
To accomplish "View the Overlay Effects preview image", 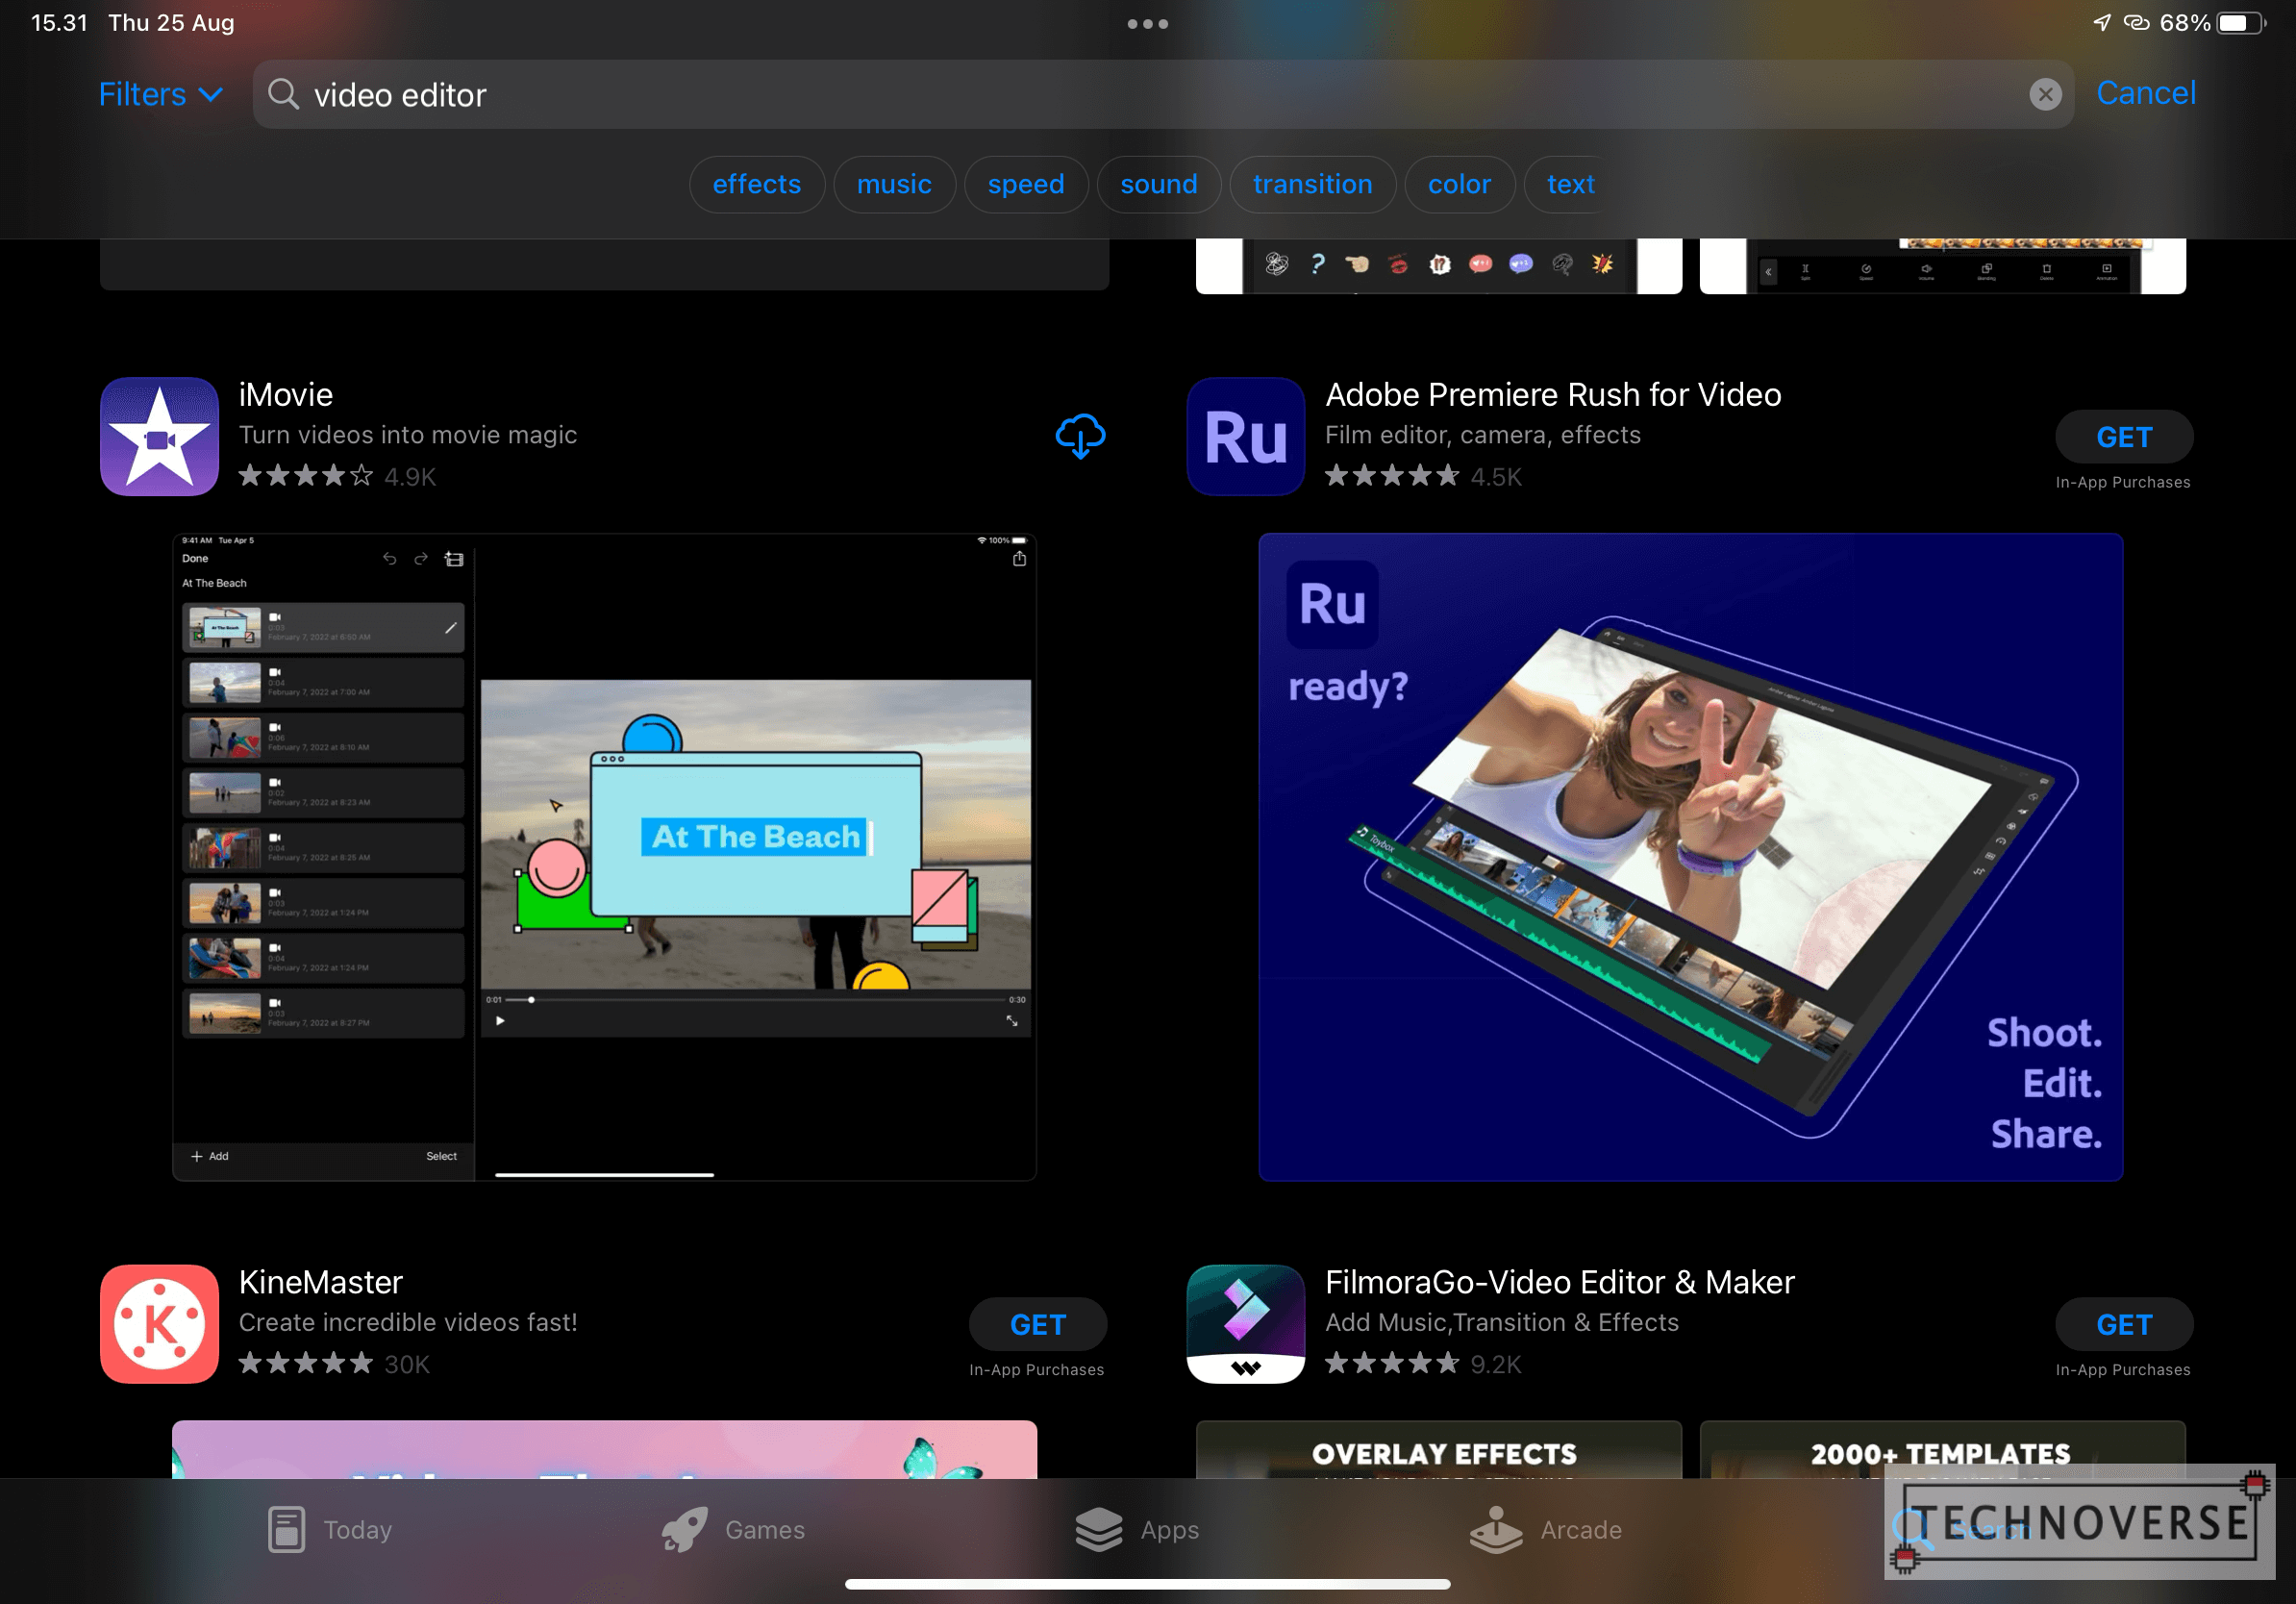I will [1438, 1449].
